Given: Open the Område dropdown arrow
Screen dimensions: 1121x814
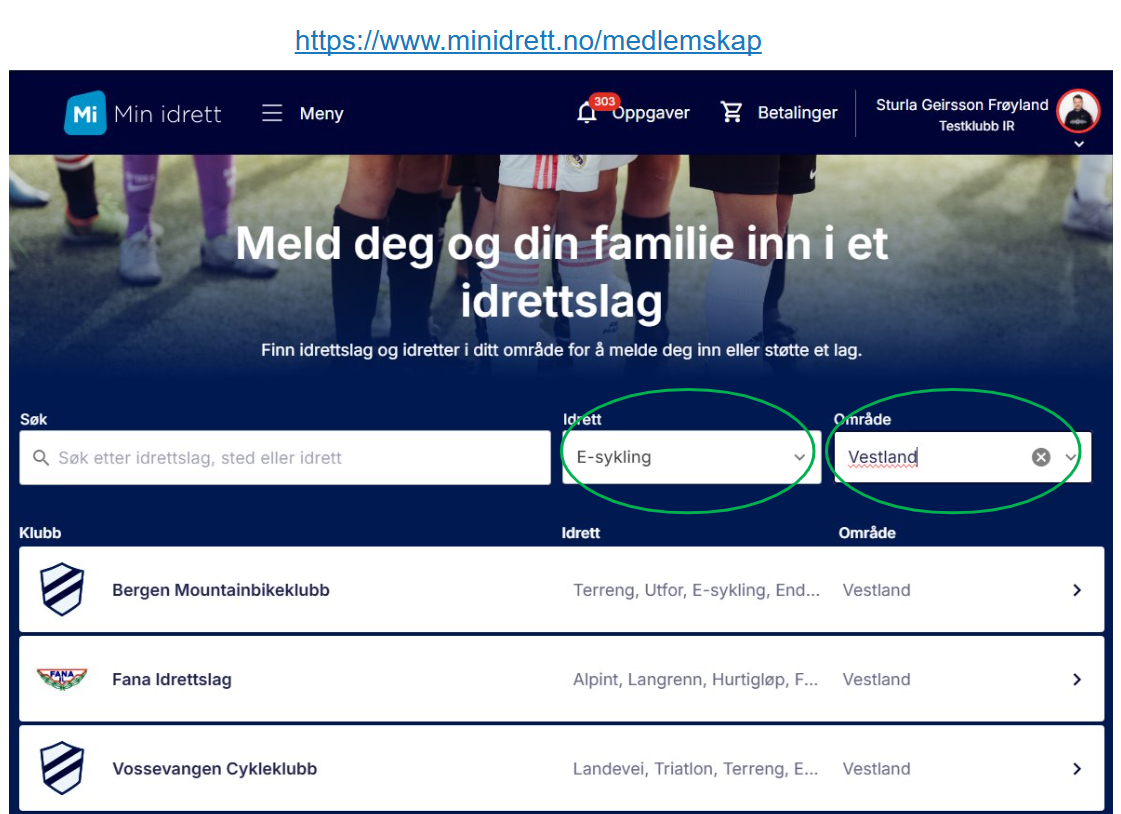Looking at the screenshot, I should (1071, 457).
